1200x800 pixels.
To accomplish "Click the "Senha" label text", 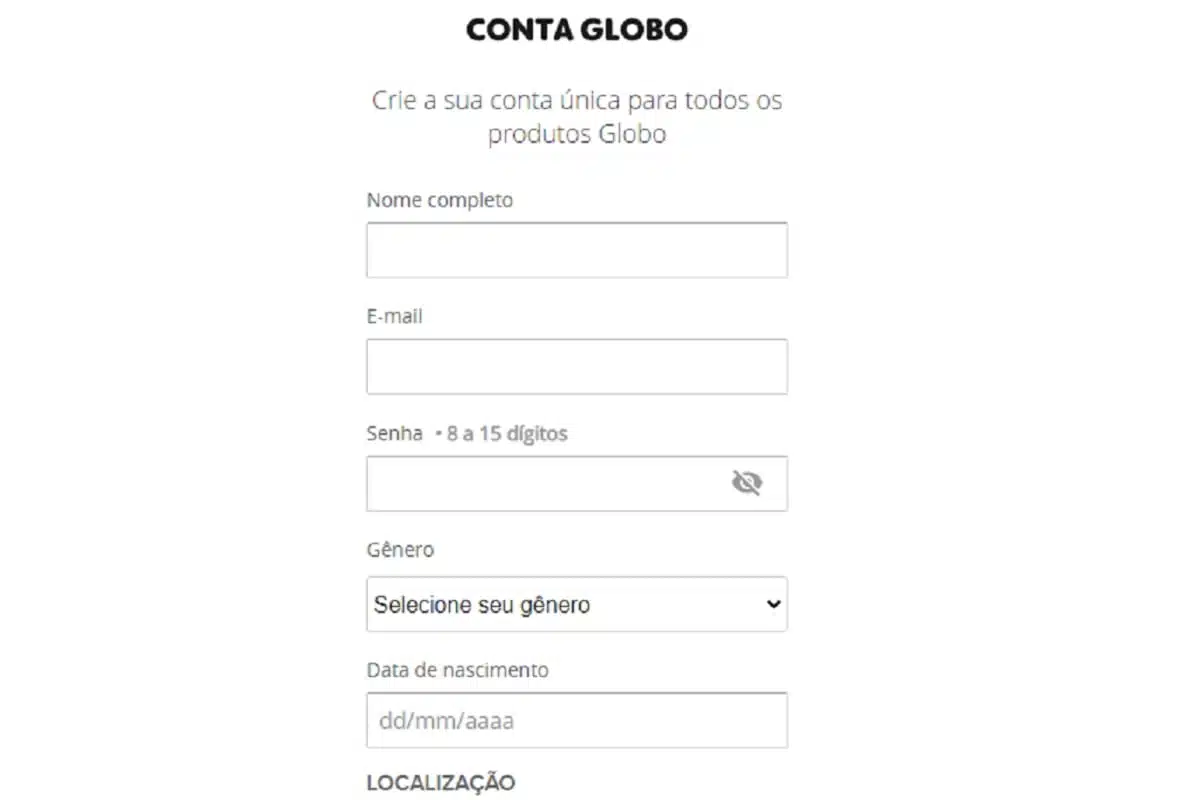I will click(395, 434).
